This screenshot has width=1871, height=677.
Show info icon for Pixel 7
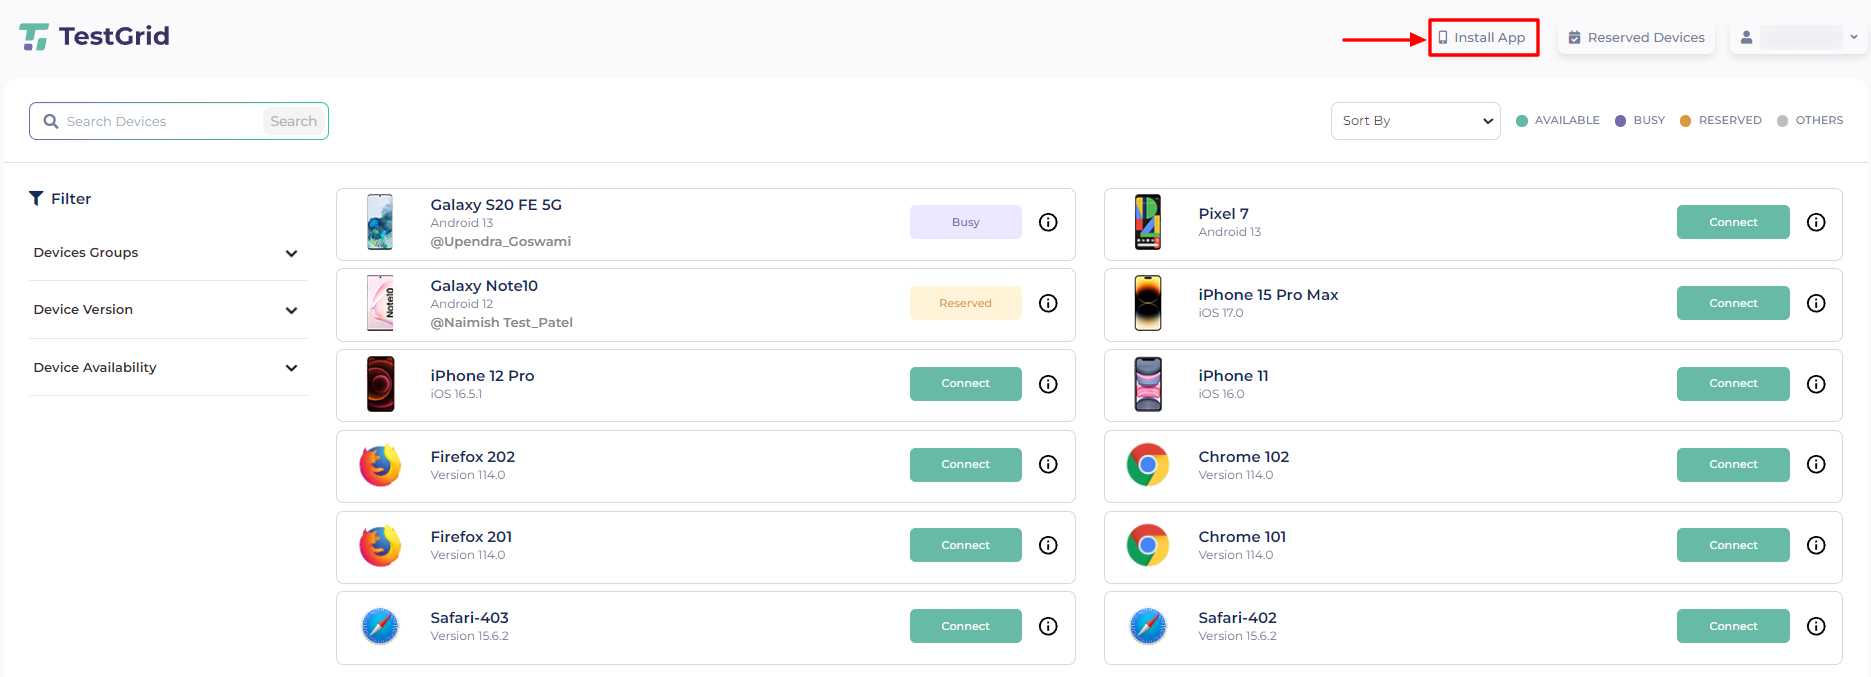(1816, 222)
